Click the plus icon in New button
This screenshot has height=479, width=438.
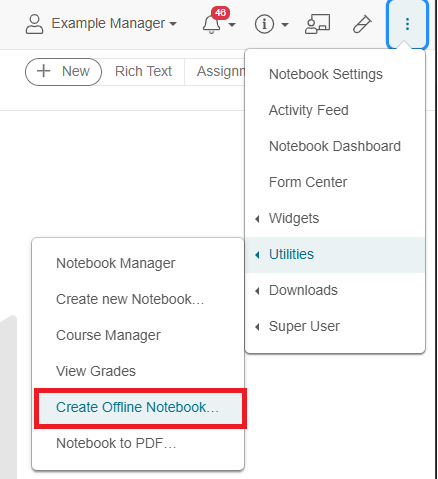coord(43,71)
